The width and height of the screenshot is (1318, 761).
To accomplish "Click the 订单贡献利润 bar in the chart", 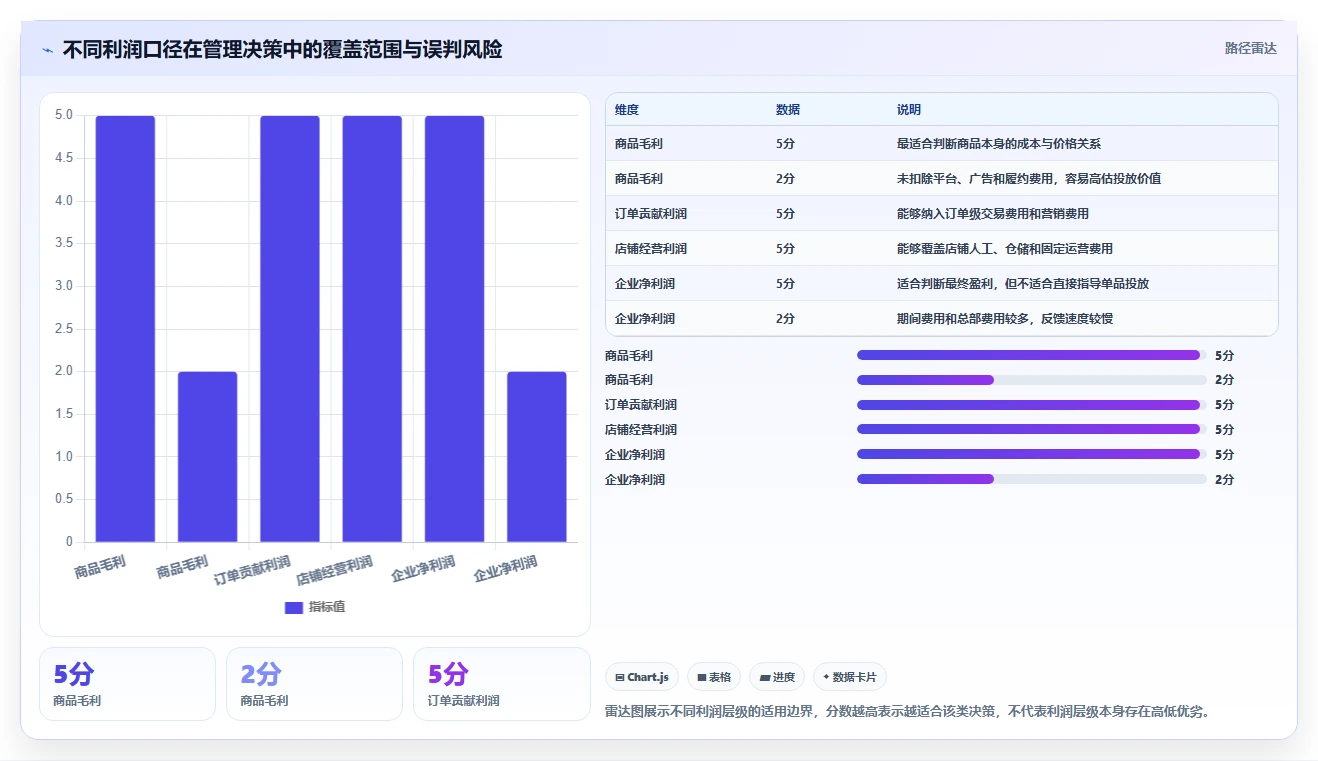I will [290, 329].
